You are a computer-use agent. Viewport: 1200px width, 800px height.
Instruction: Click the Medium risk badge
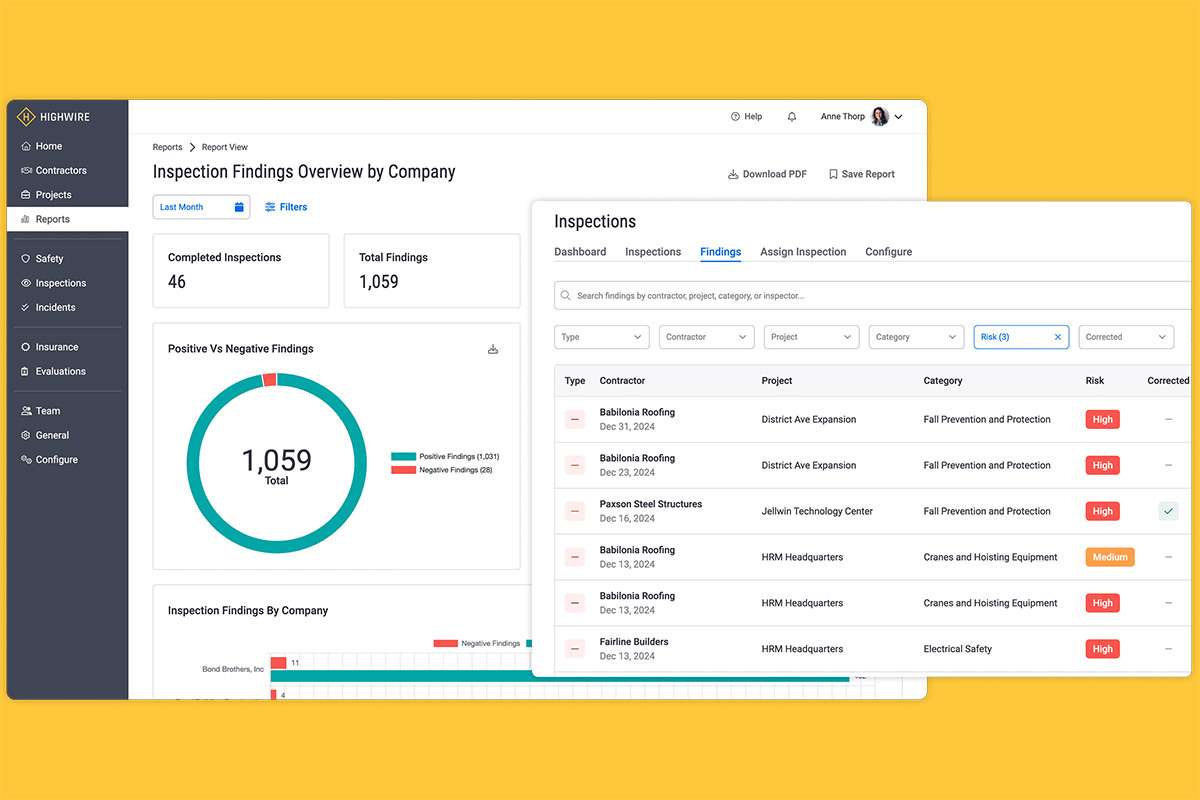tap(1110, 557)
